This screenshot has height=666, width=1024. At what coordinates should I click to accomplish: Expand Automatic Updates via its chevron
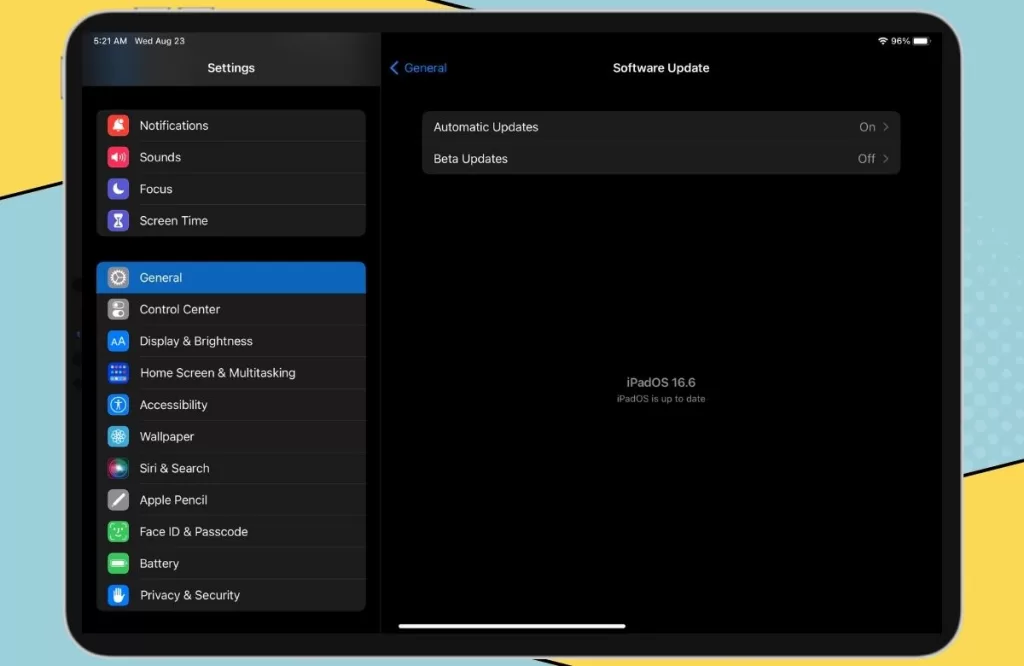click(x=886, y=127)
